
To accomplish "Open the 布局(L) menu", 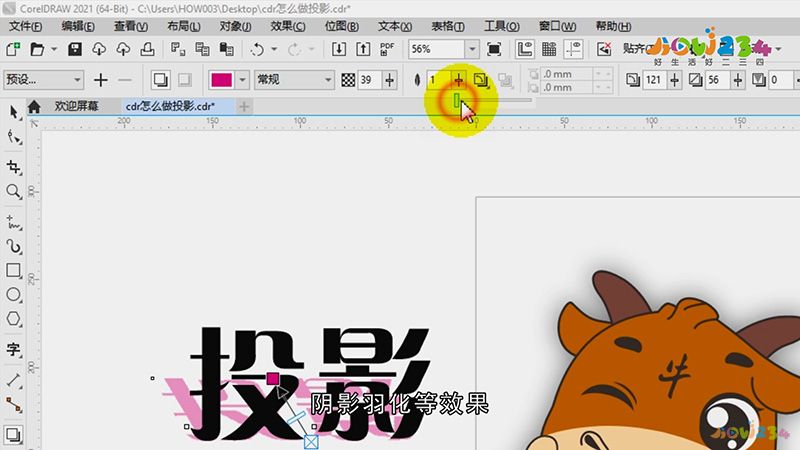I will pyautogui.click(x=184, y=26).
